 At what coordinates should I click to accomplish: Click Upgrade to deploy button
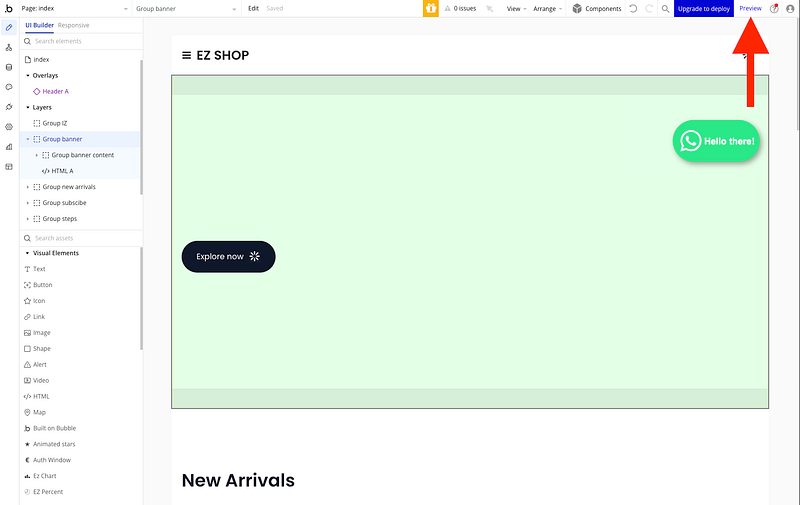pos(703,8)
